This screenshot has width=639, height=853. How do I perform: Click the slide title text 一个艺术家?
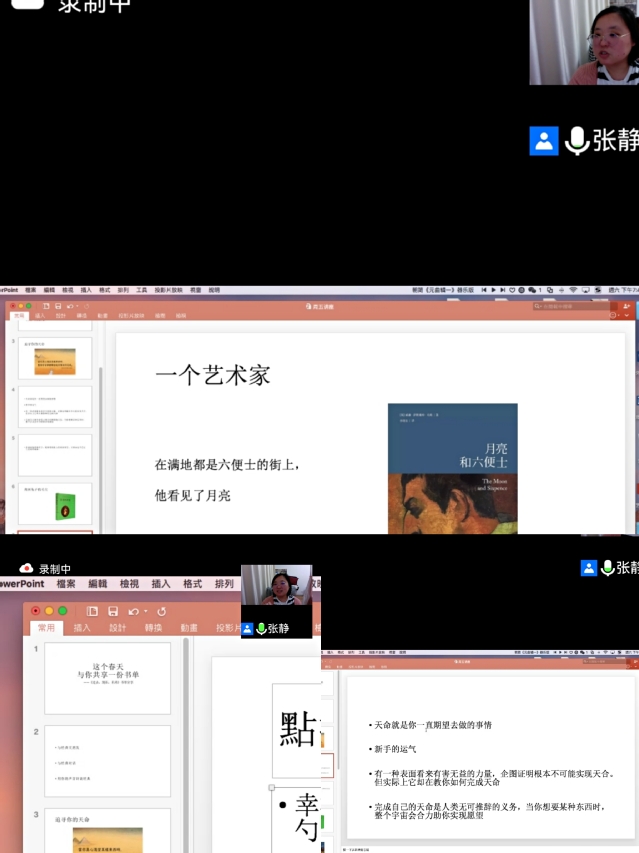(212, 374)
